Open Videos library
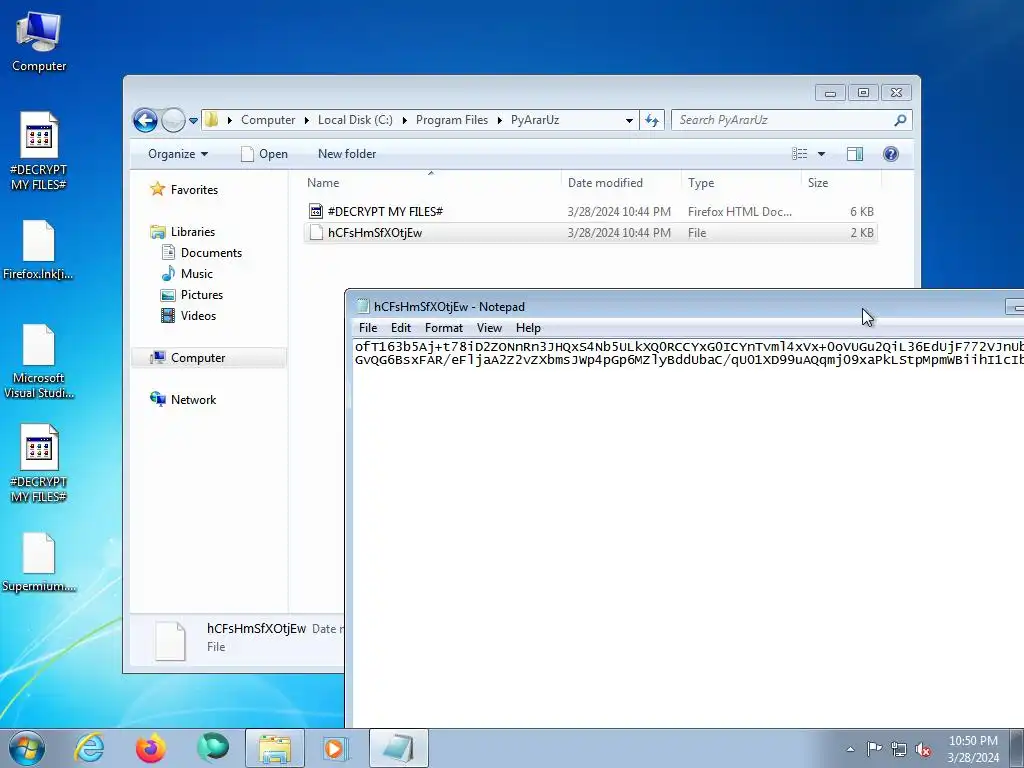 click(189, 315)
